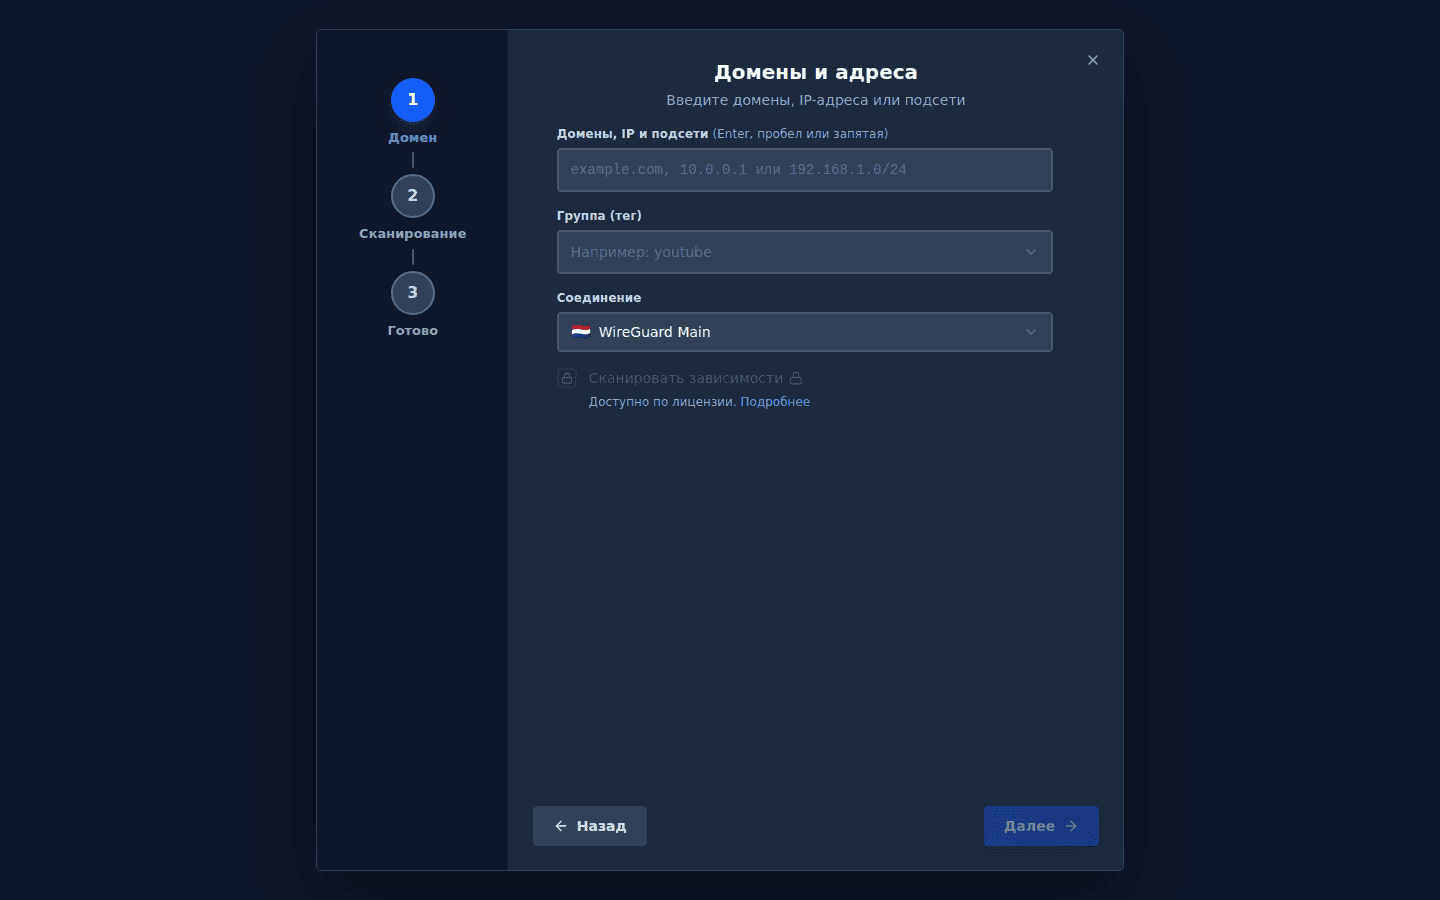The height and width of the screenshot is (900, 1440).
Task: Click the "WireGuard Main" connection text
Action: click(x=655, y=332)
